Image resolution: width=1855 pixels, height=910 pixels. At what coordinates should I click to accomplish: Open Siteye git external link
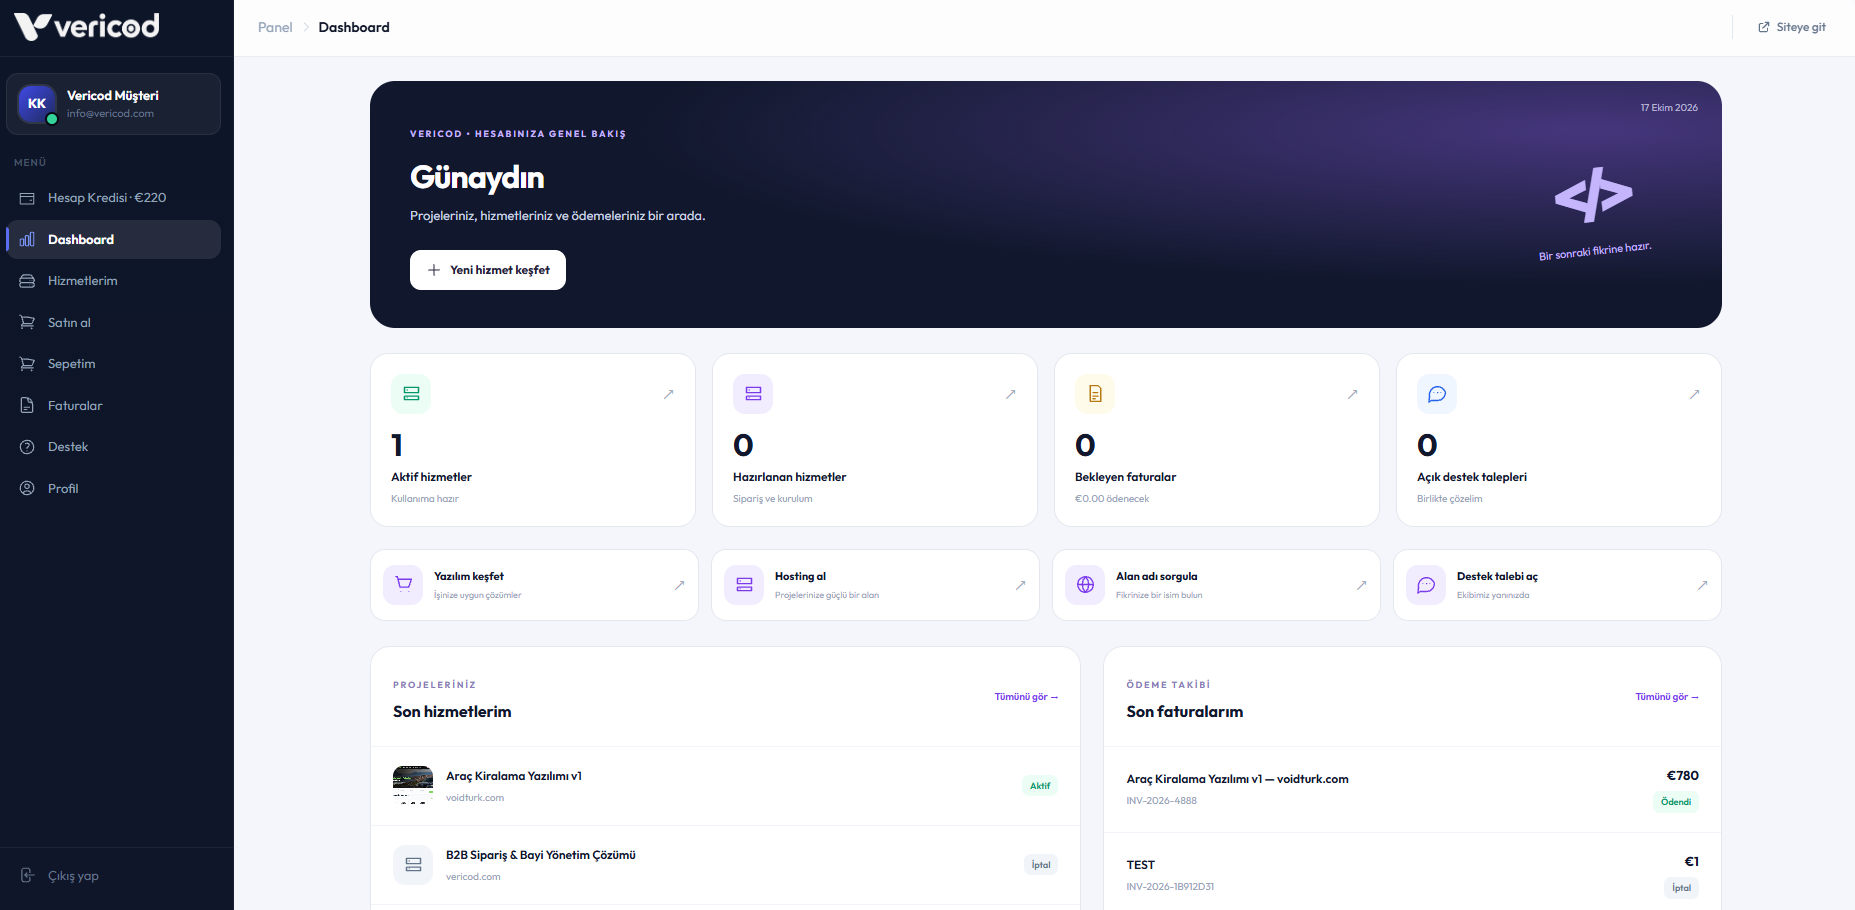pos(1792,27)
